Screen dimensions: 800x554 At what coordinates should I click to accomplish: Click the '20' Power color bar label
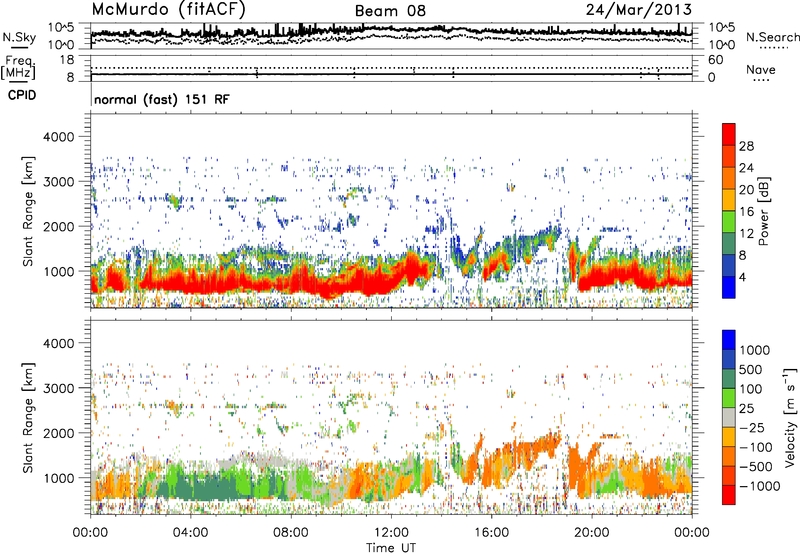point(746,190)
